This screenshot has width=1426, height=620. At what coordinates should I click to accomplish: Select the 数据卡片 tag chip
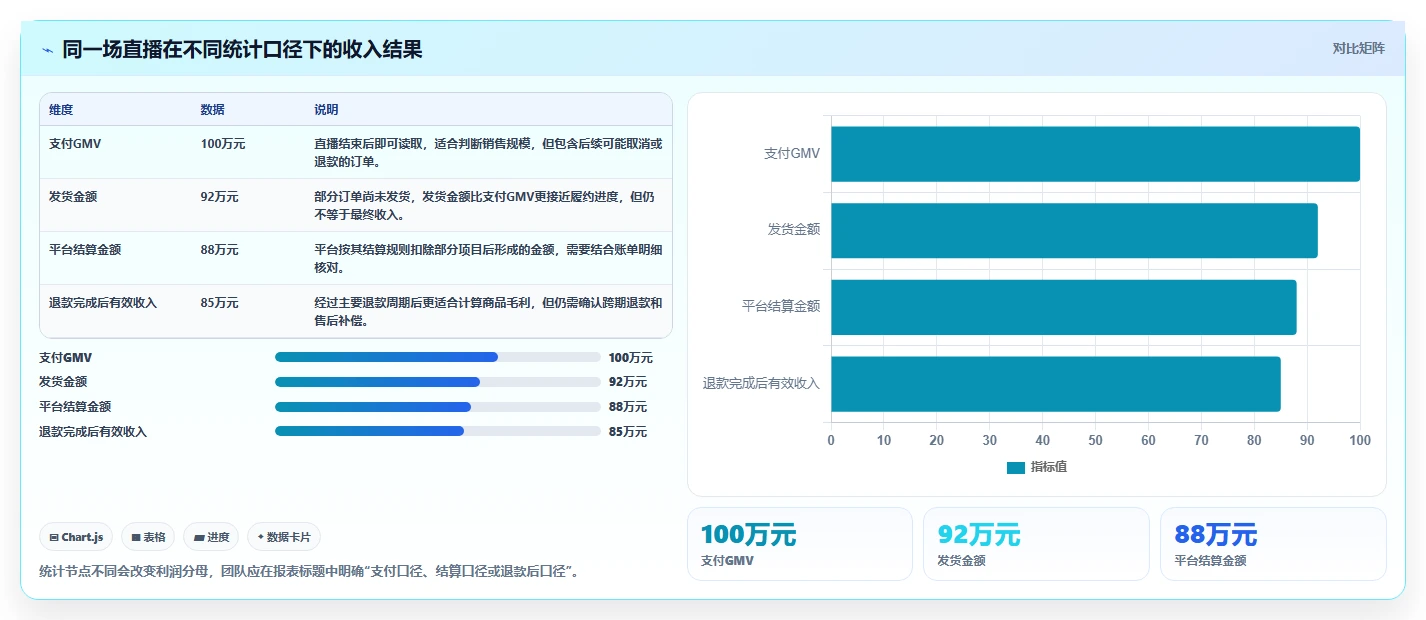click(x=284, y=537)
